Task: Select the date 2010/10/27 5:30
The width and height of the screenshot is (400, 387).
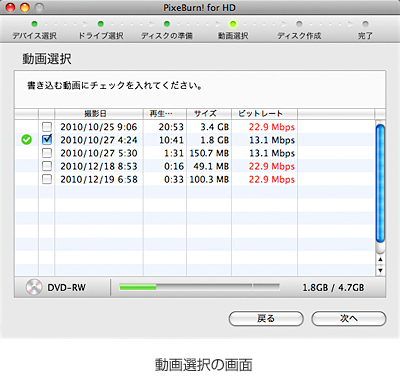Action: pyautogui.click(x=99, y=153)
